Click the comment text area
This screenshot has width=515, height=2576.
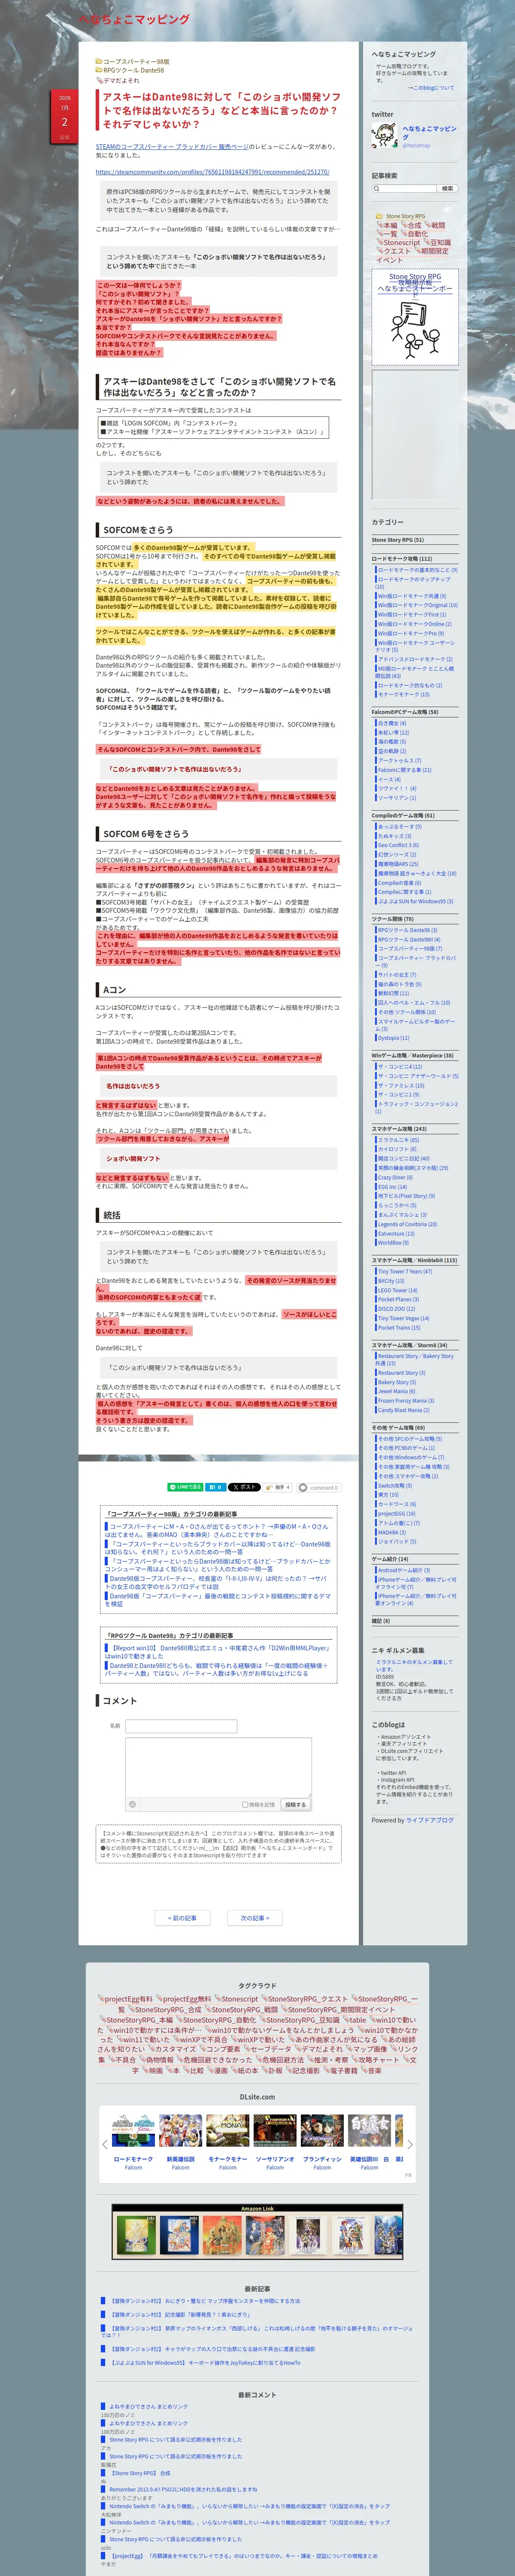click(218, 1767)
